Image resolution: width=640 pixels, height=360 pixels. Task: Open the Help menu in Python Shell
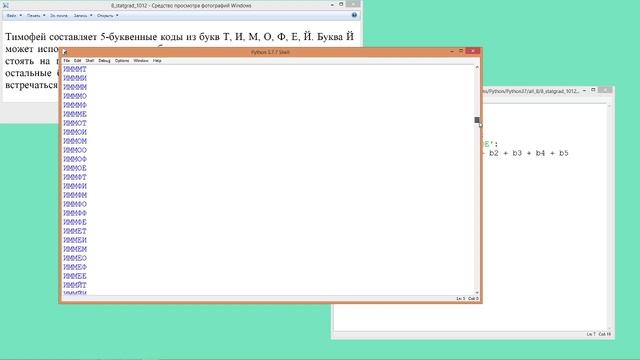(x=157, y=60)
